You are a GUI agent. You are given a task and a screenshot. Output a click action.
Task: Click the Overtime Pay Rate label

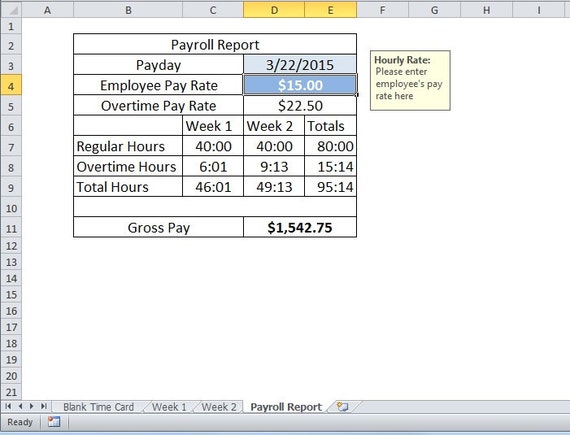pos(158,106)
